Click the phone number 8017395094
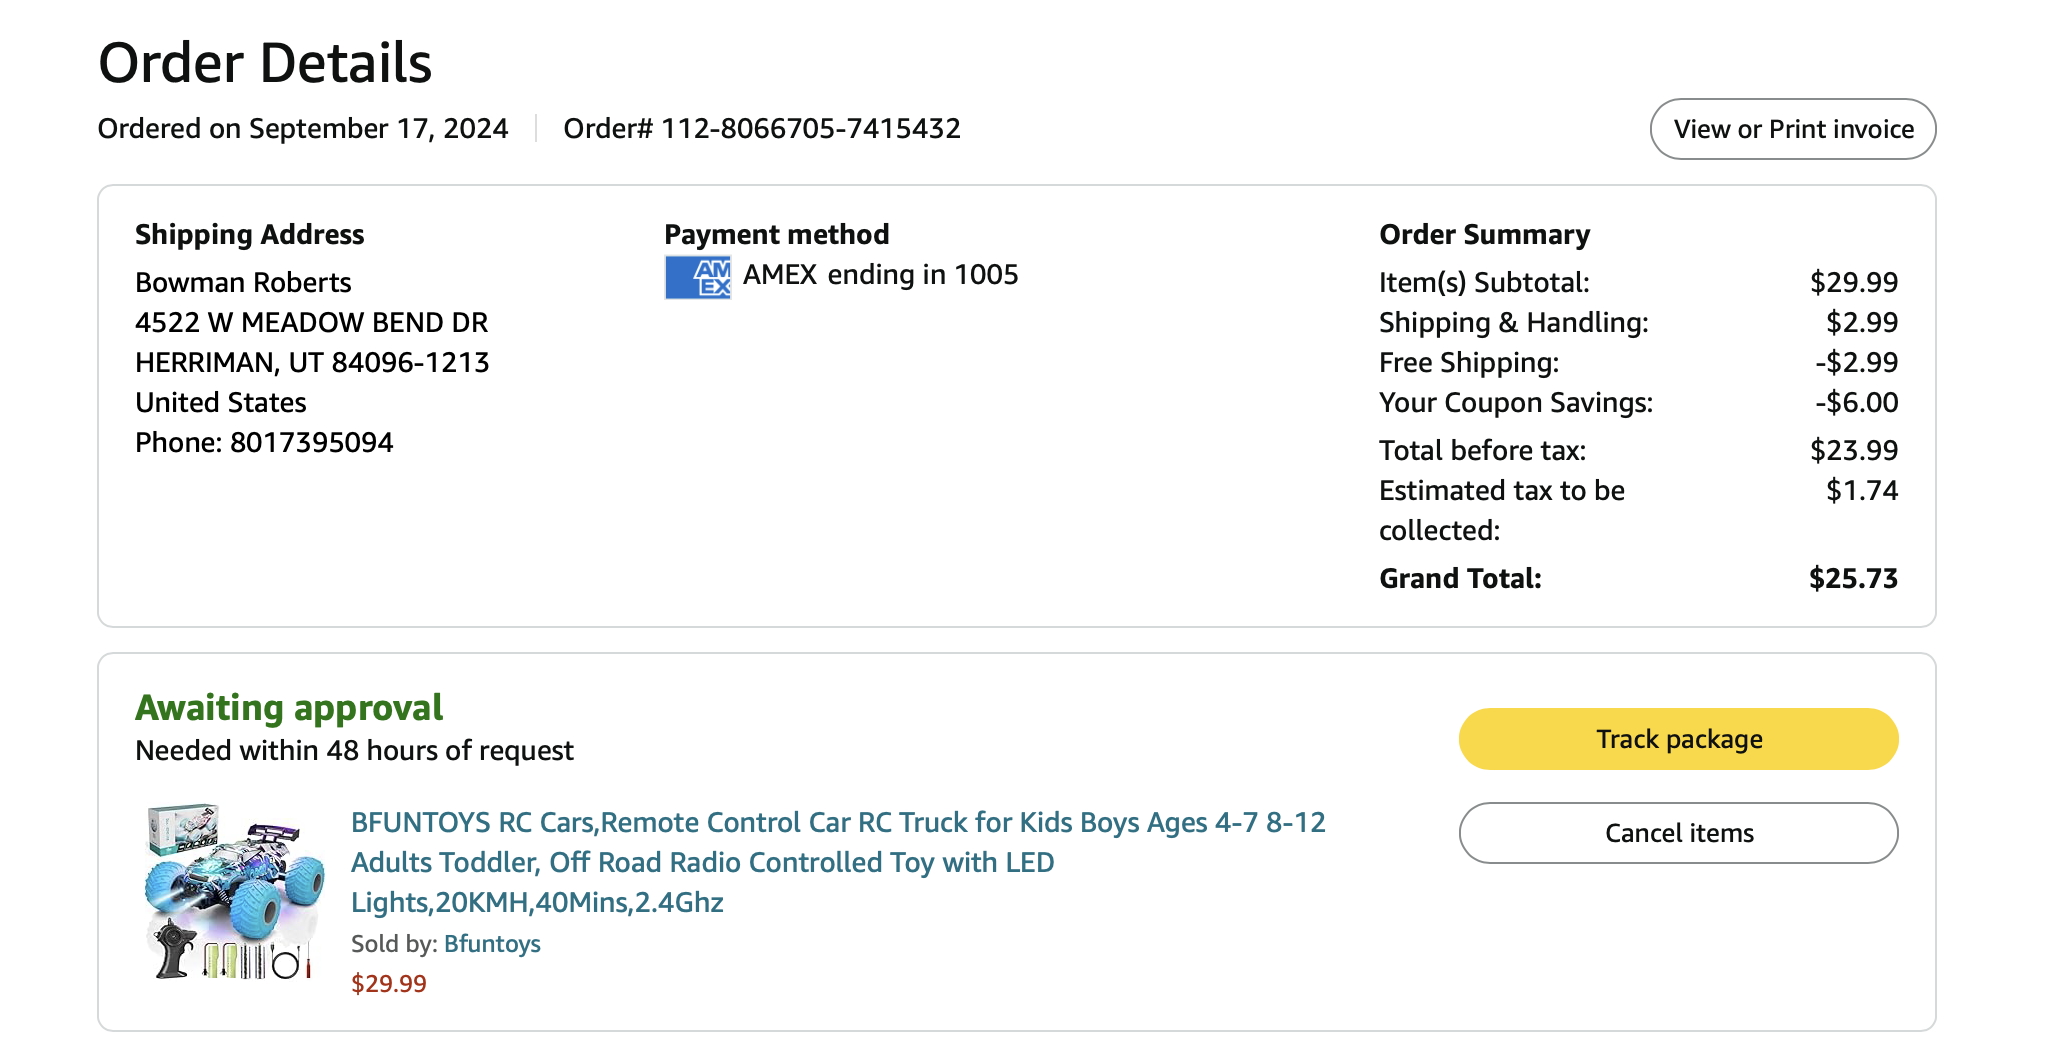This screenshot has height=1048, width=2064. coord(311,443)
